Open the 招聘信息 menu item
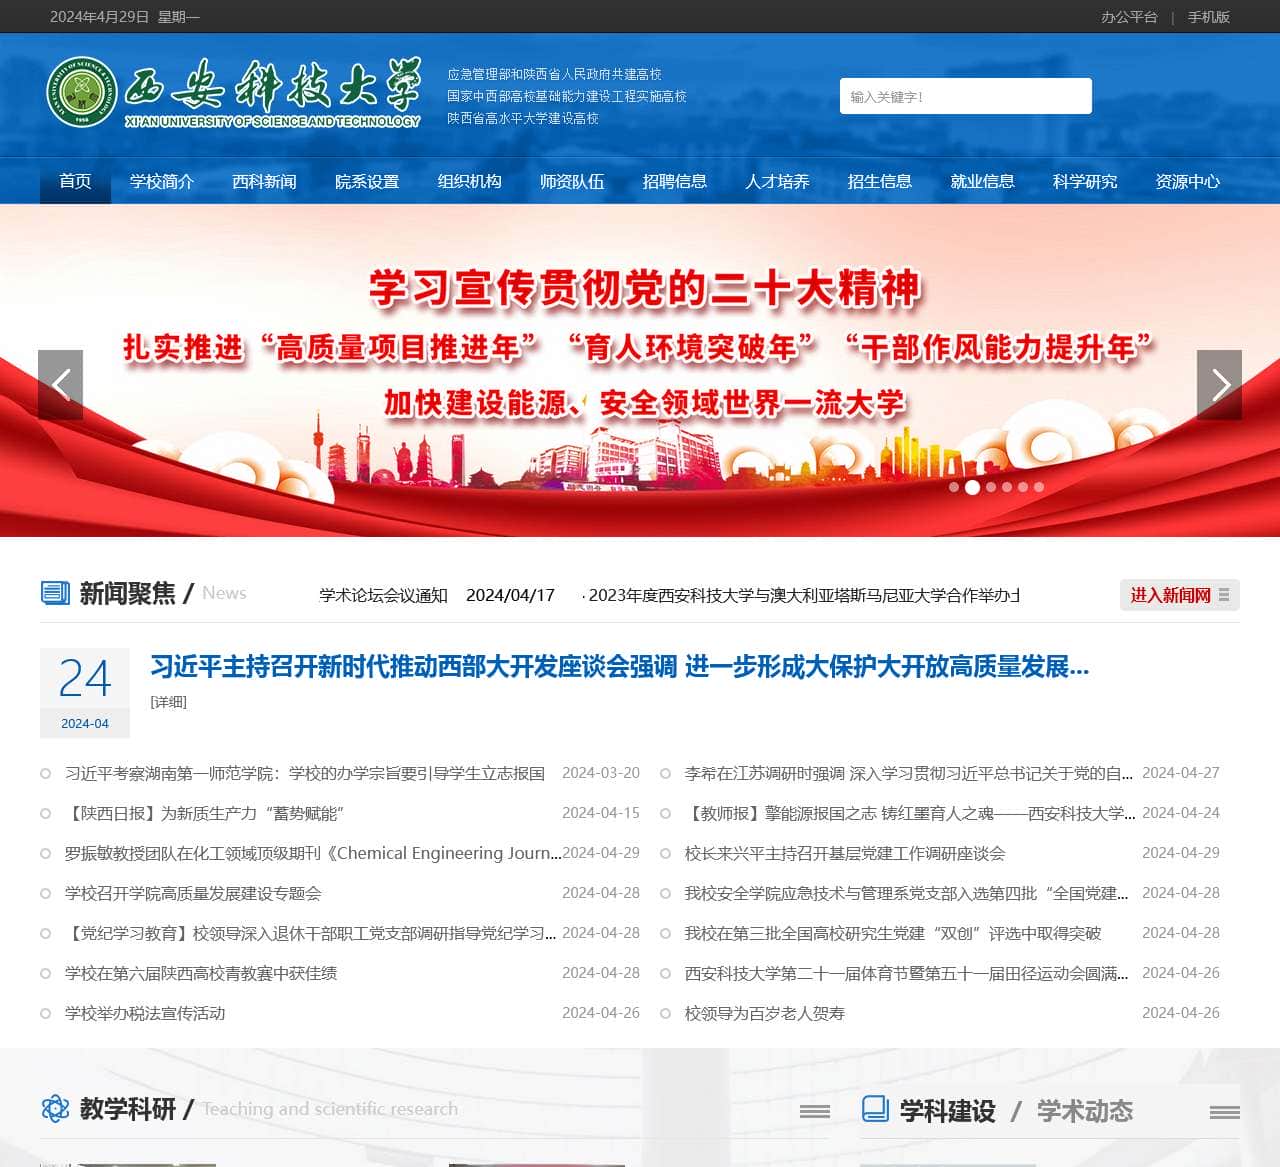This screenshot has height=1167, width=1280. (x=675, y=181)
